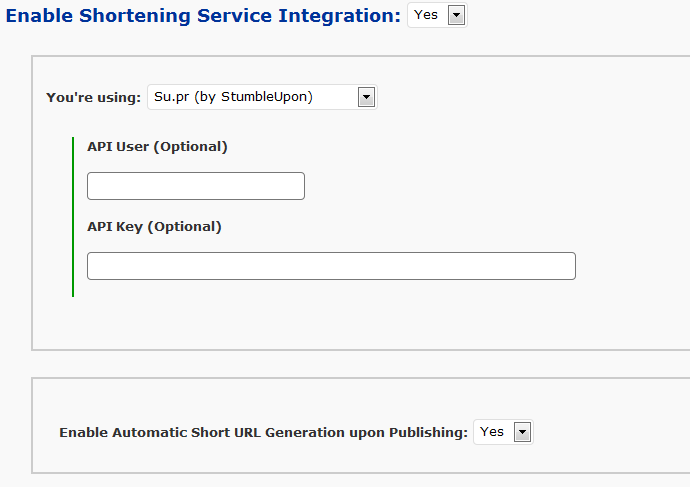The image size is (690, 487).
Task: Focus the API Key text field
Action: (x=331, y=266)
